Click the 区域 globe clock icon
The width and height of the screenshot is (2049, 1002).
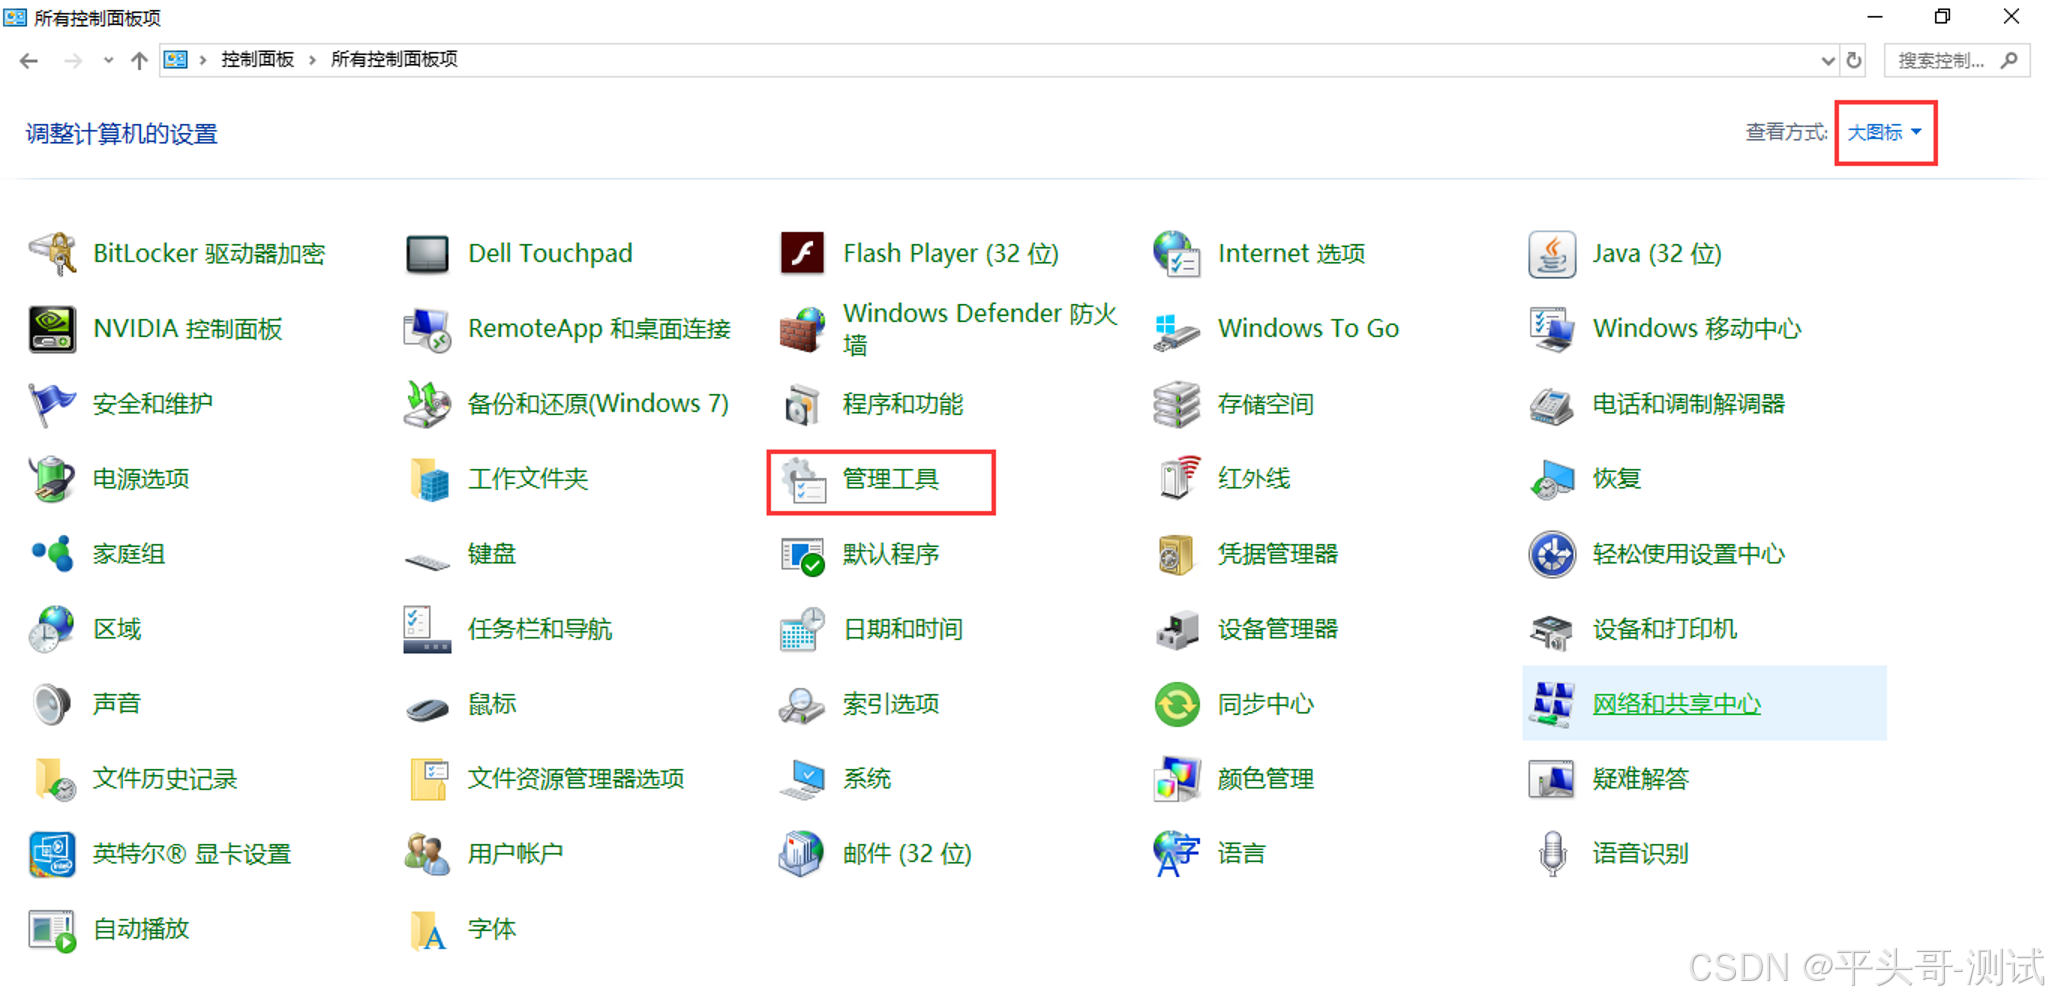52,629
